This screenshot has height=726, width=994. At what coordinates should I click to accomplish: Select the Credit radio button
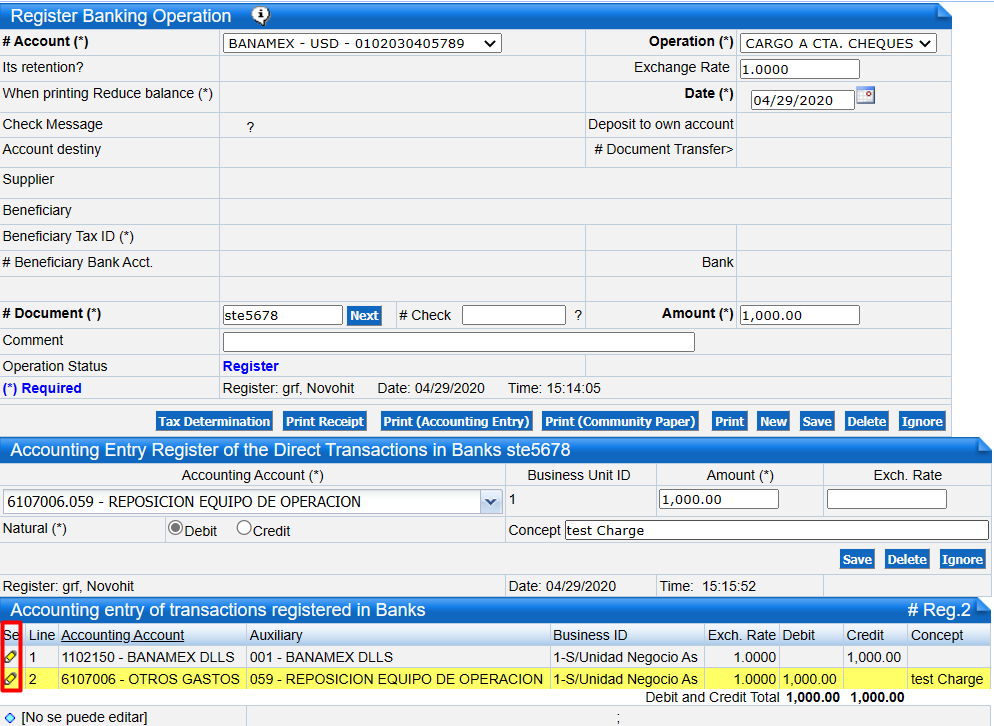244,529
